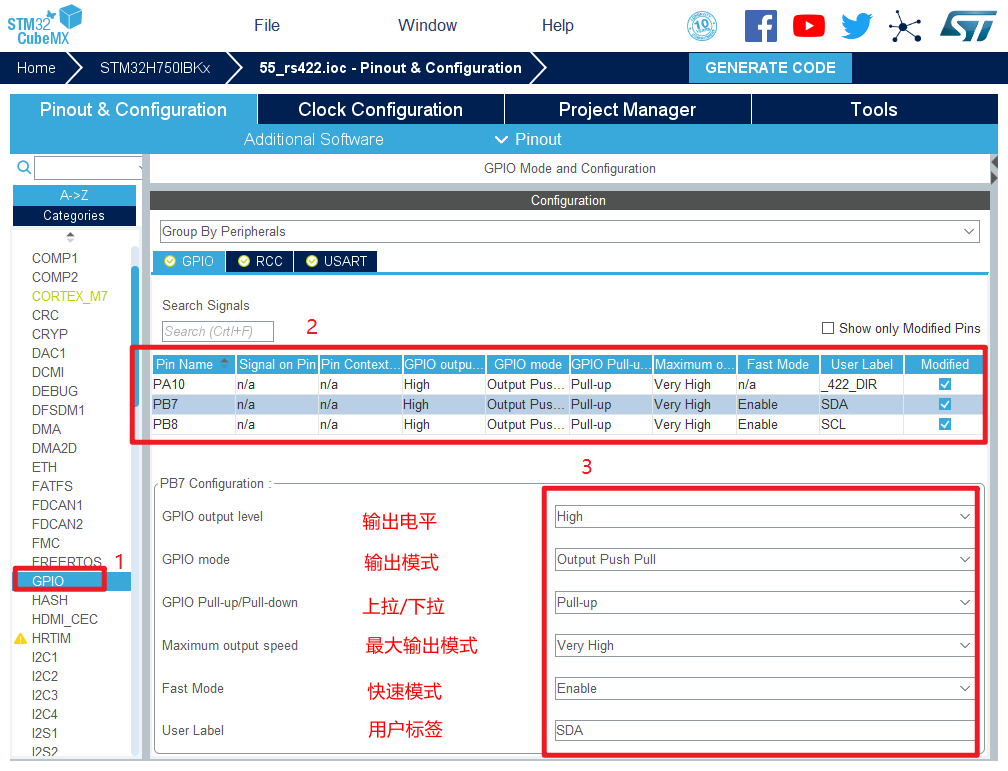Open the USART tab
Image resolution: width=1008 pixels, height=771 pixels.
335,261
